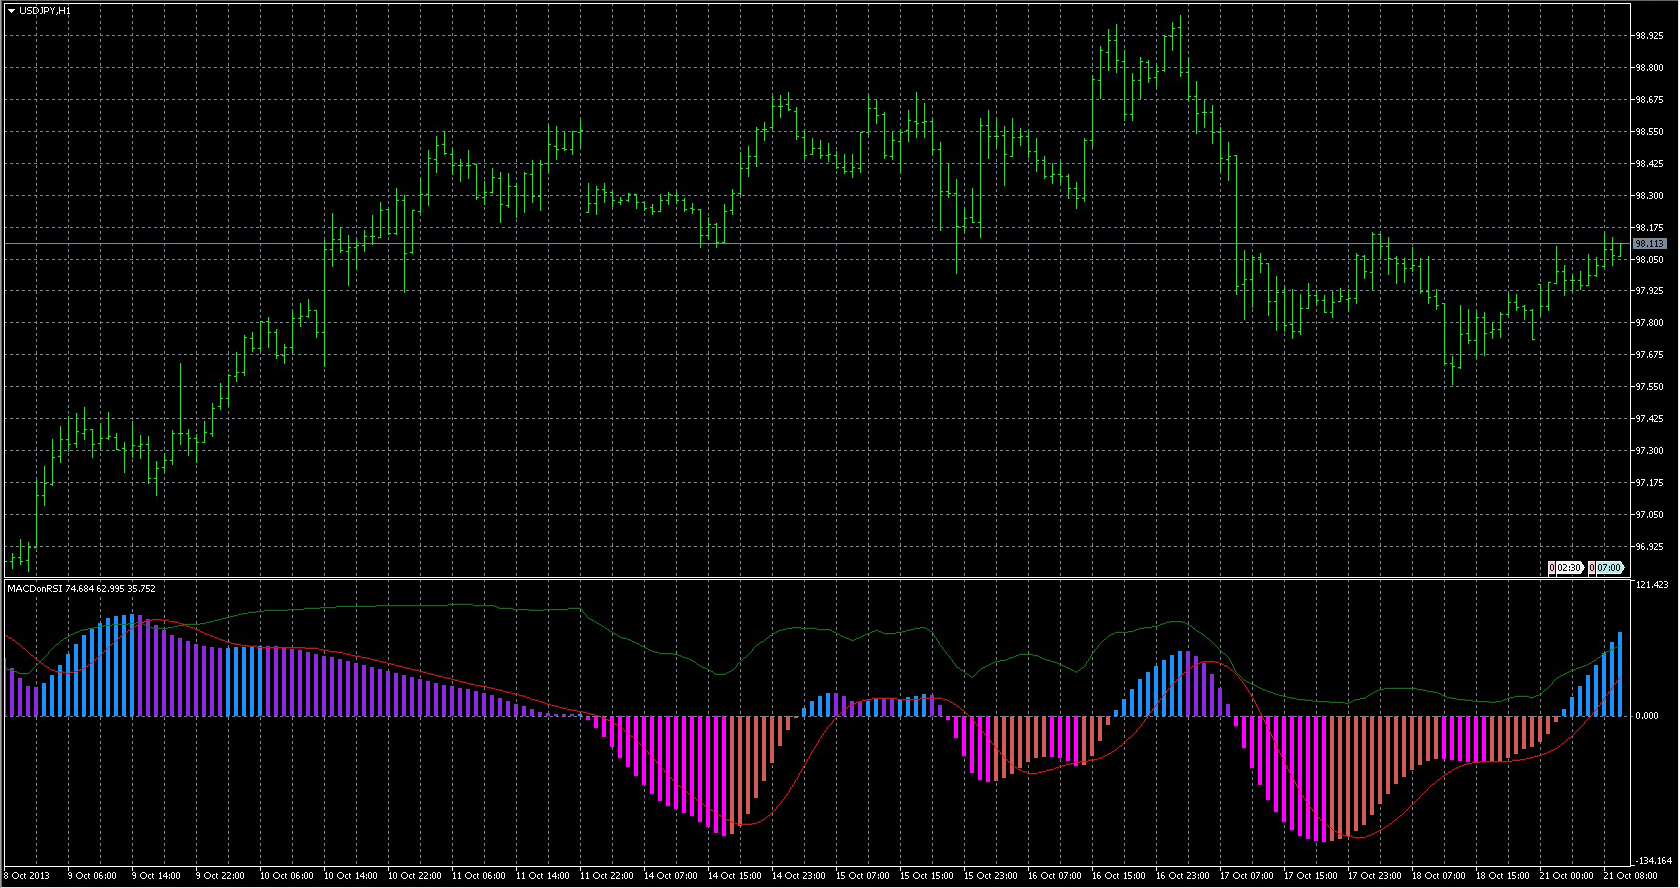Viewport: 1680px width, 888px height.
Task: Click the -134.164 indicator scale minimum
Action: [1653, 861]
